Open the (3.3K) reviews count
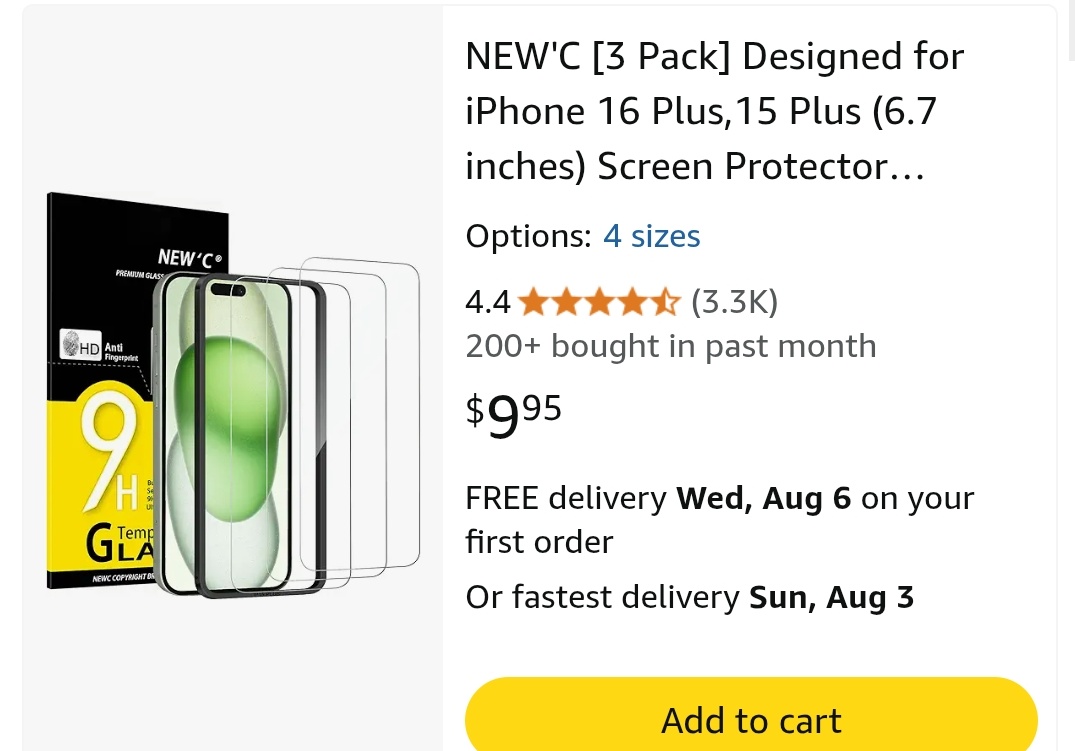Image resolution: width=1075 pixels, height=751 pixels. click(x=734, y=302)
